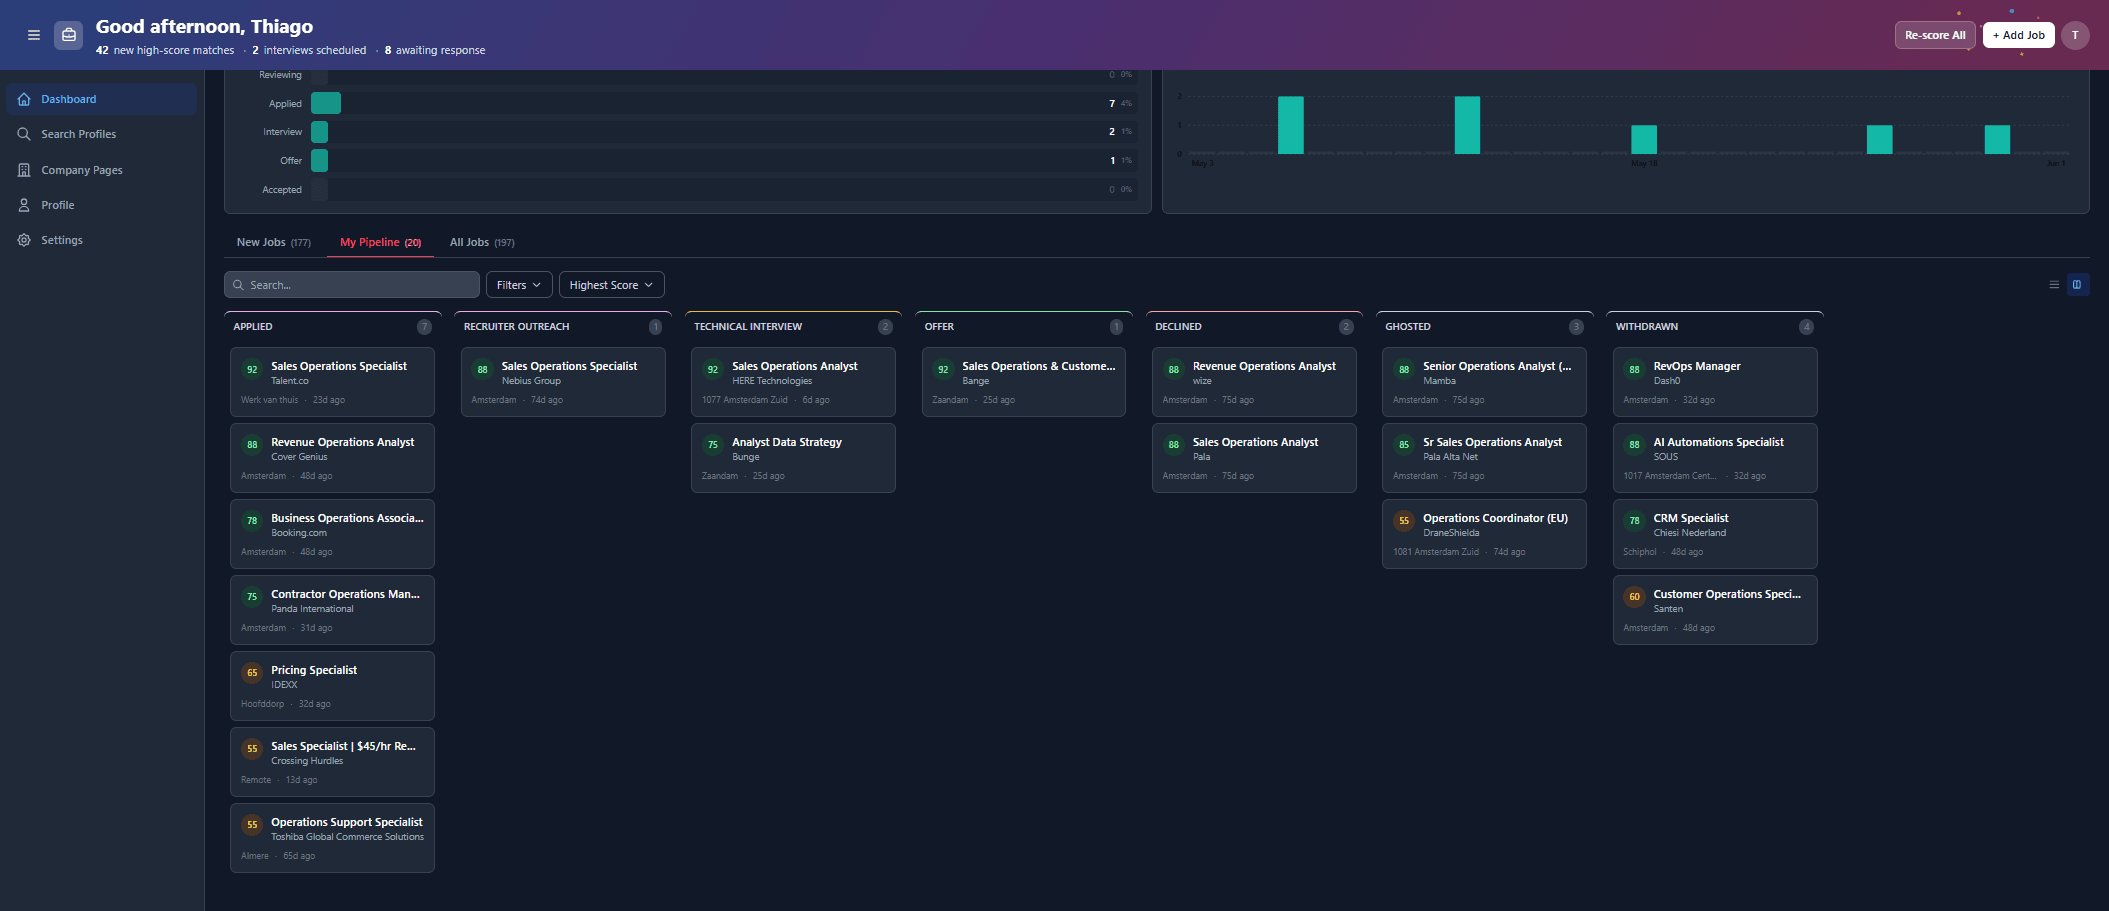
Task: Click the Settings gear icon
Action: [24, 240]
